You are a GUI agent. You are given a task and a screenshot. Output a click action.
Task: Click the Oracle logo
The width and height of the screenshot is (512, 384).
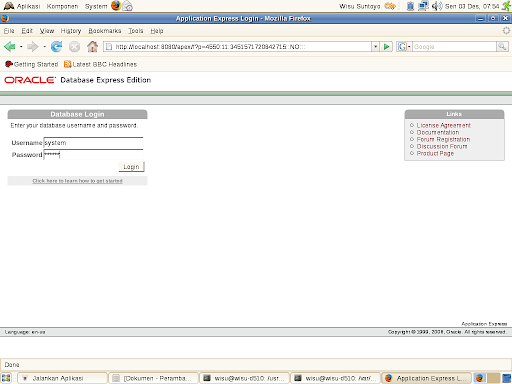(30, 80)
